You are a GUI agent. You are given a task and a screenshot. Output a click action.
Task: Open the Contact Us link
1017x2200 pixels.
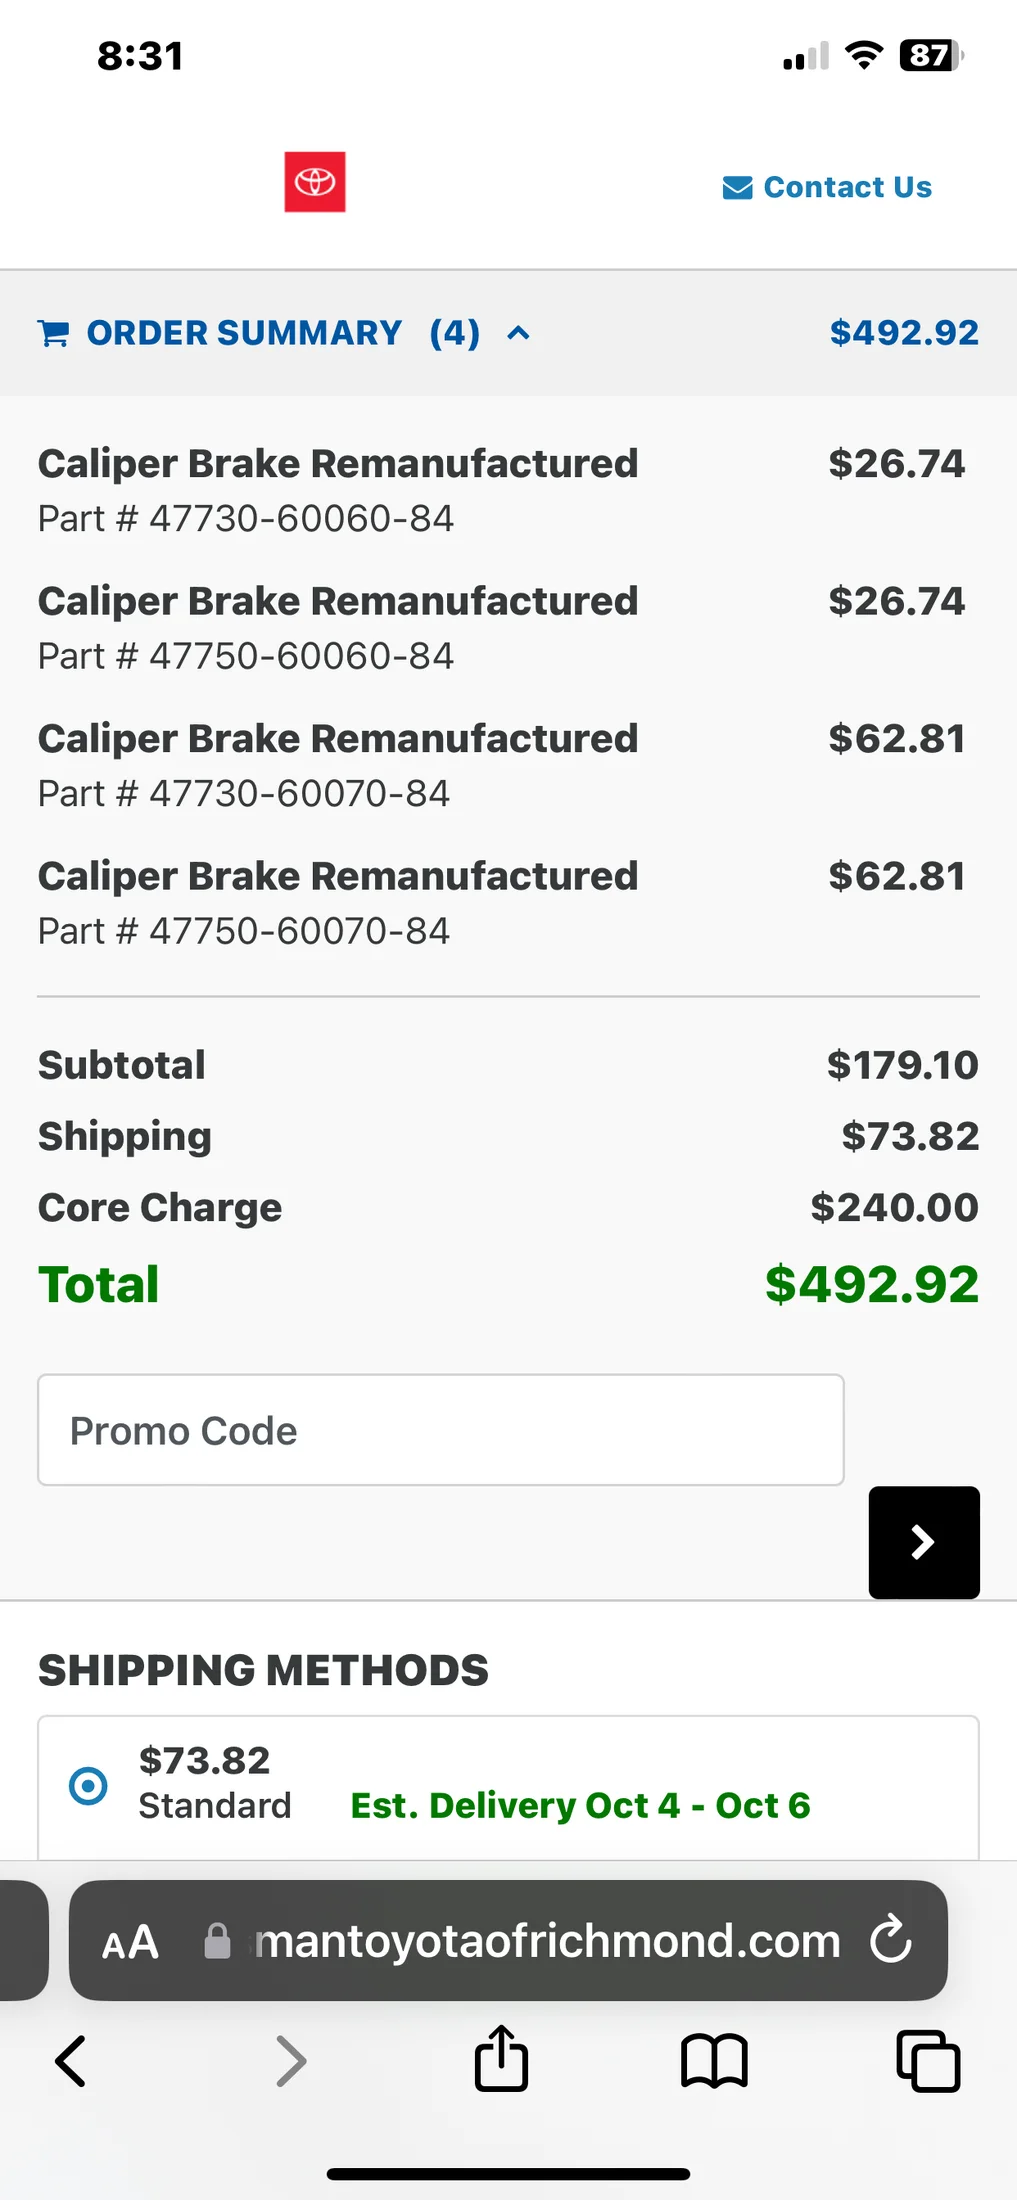coord(847,187)
